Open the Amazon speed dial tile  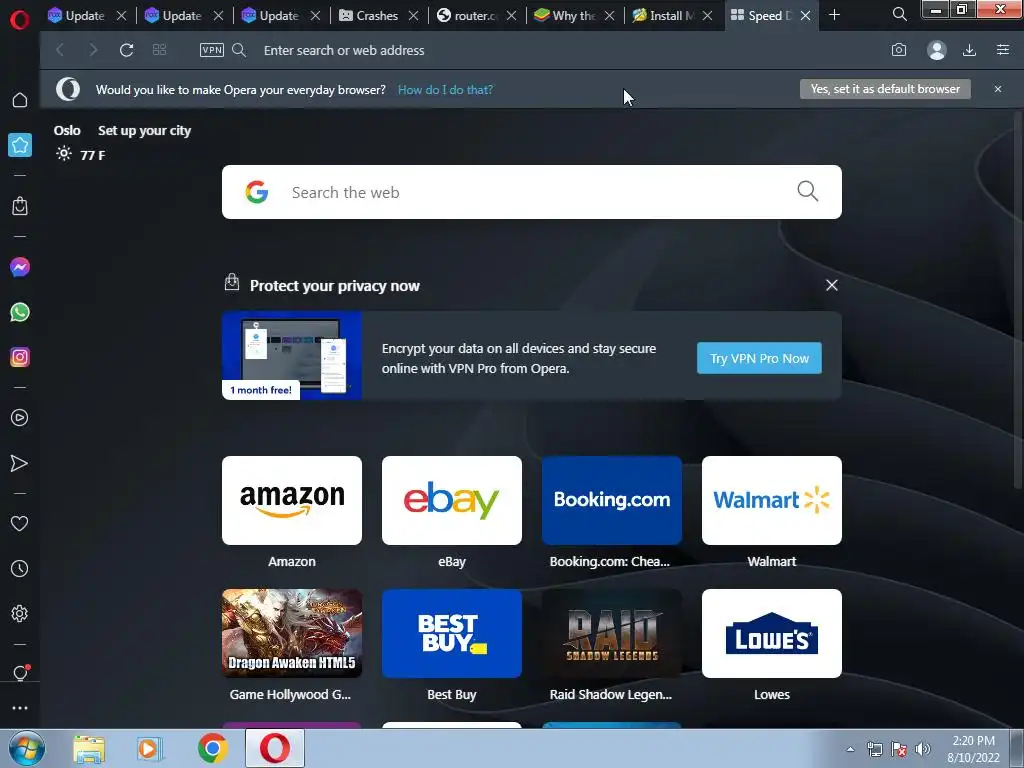292,500
